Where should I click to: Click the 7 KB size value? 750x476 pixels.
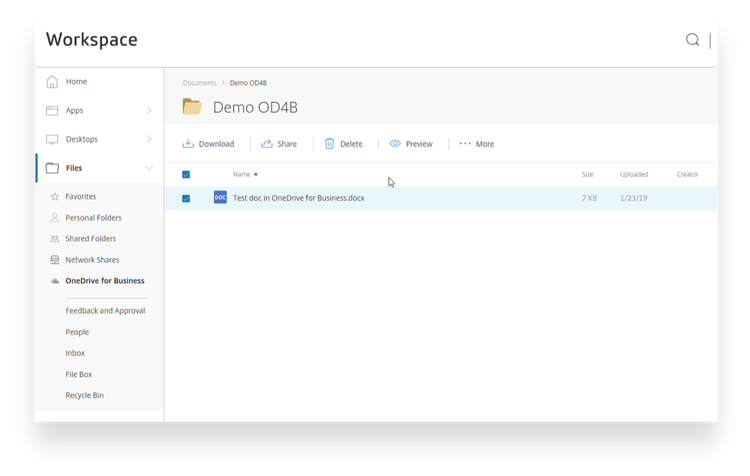coord(589,198)
